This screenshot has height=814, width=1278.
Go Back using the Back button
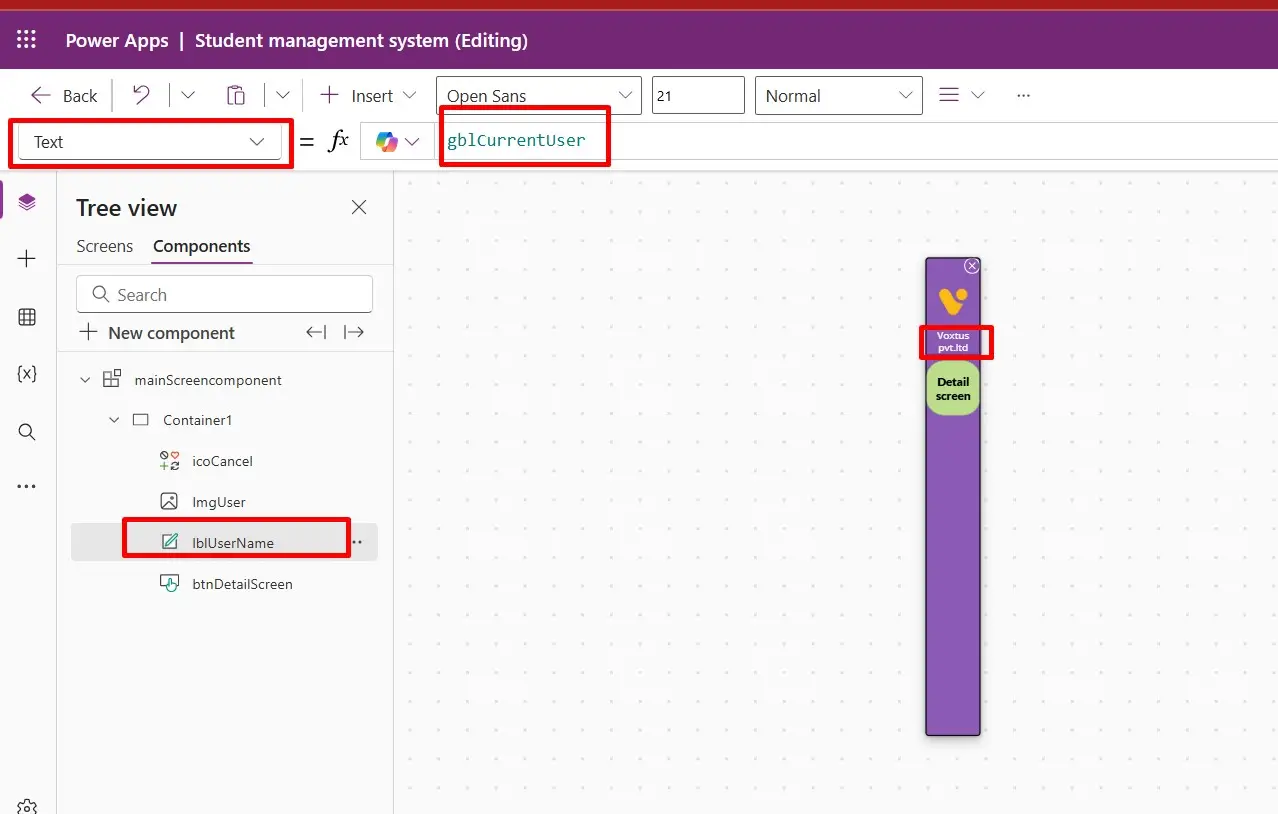[x=64, y=95]
